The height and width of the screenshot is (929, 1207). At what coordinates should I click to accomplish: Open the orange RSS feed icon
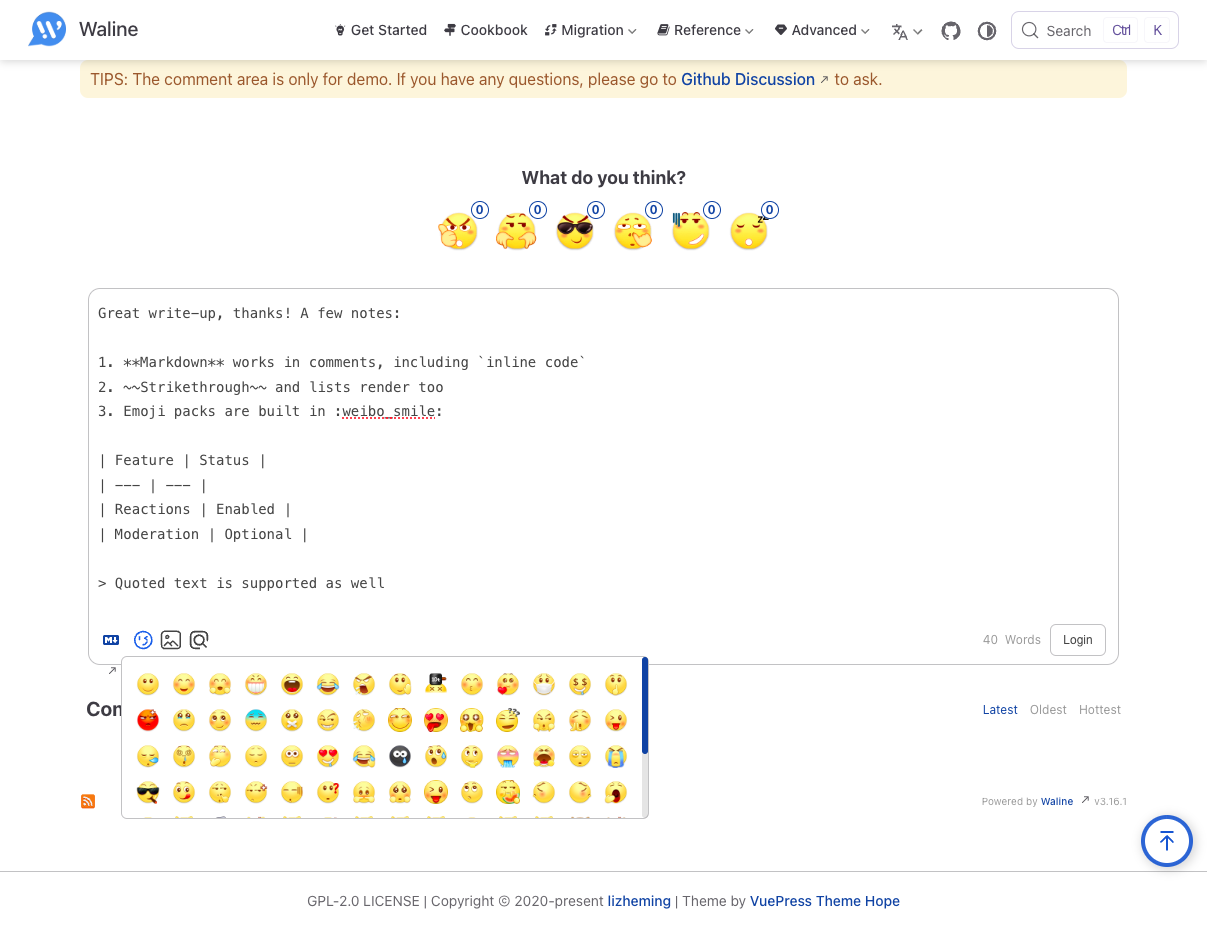pos(88,801)
